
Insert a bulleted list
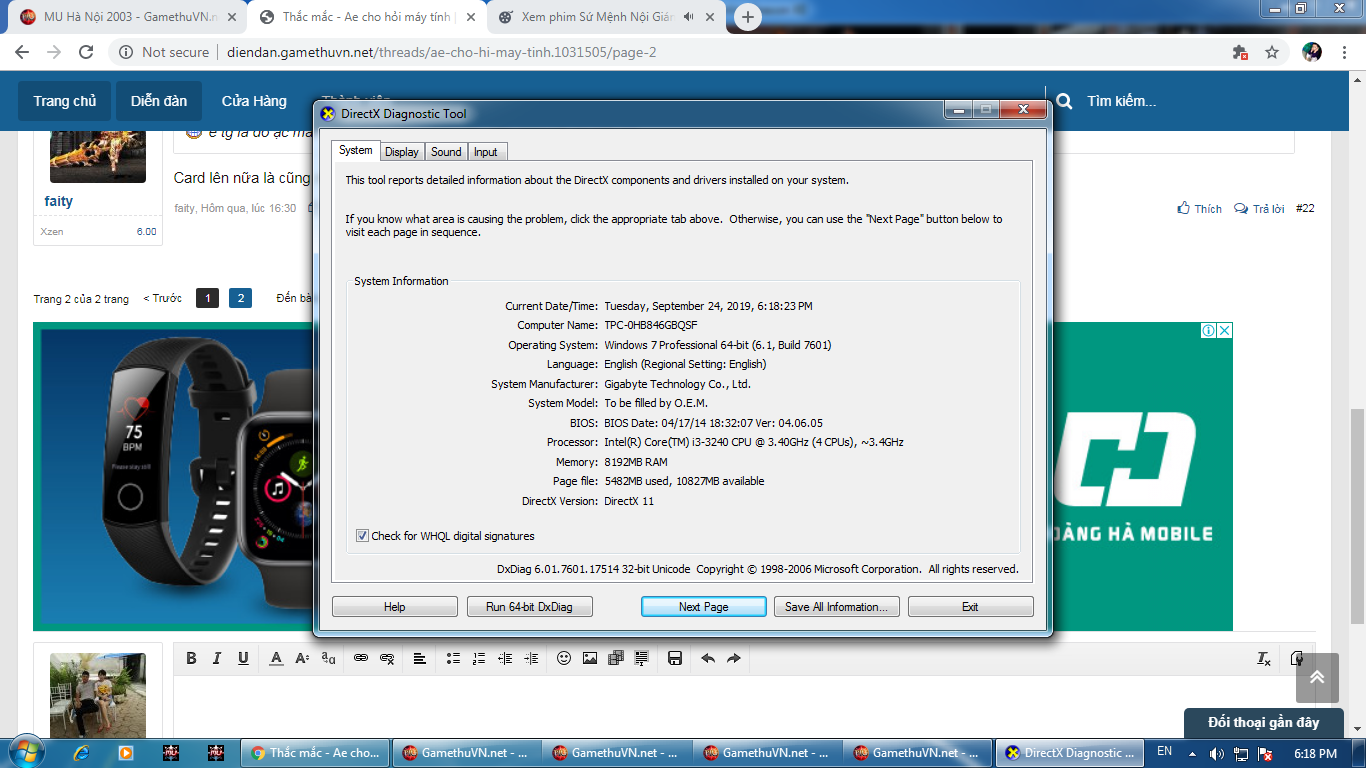click(x=453, y=658)
